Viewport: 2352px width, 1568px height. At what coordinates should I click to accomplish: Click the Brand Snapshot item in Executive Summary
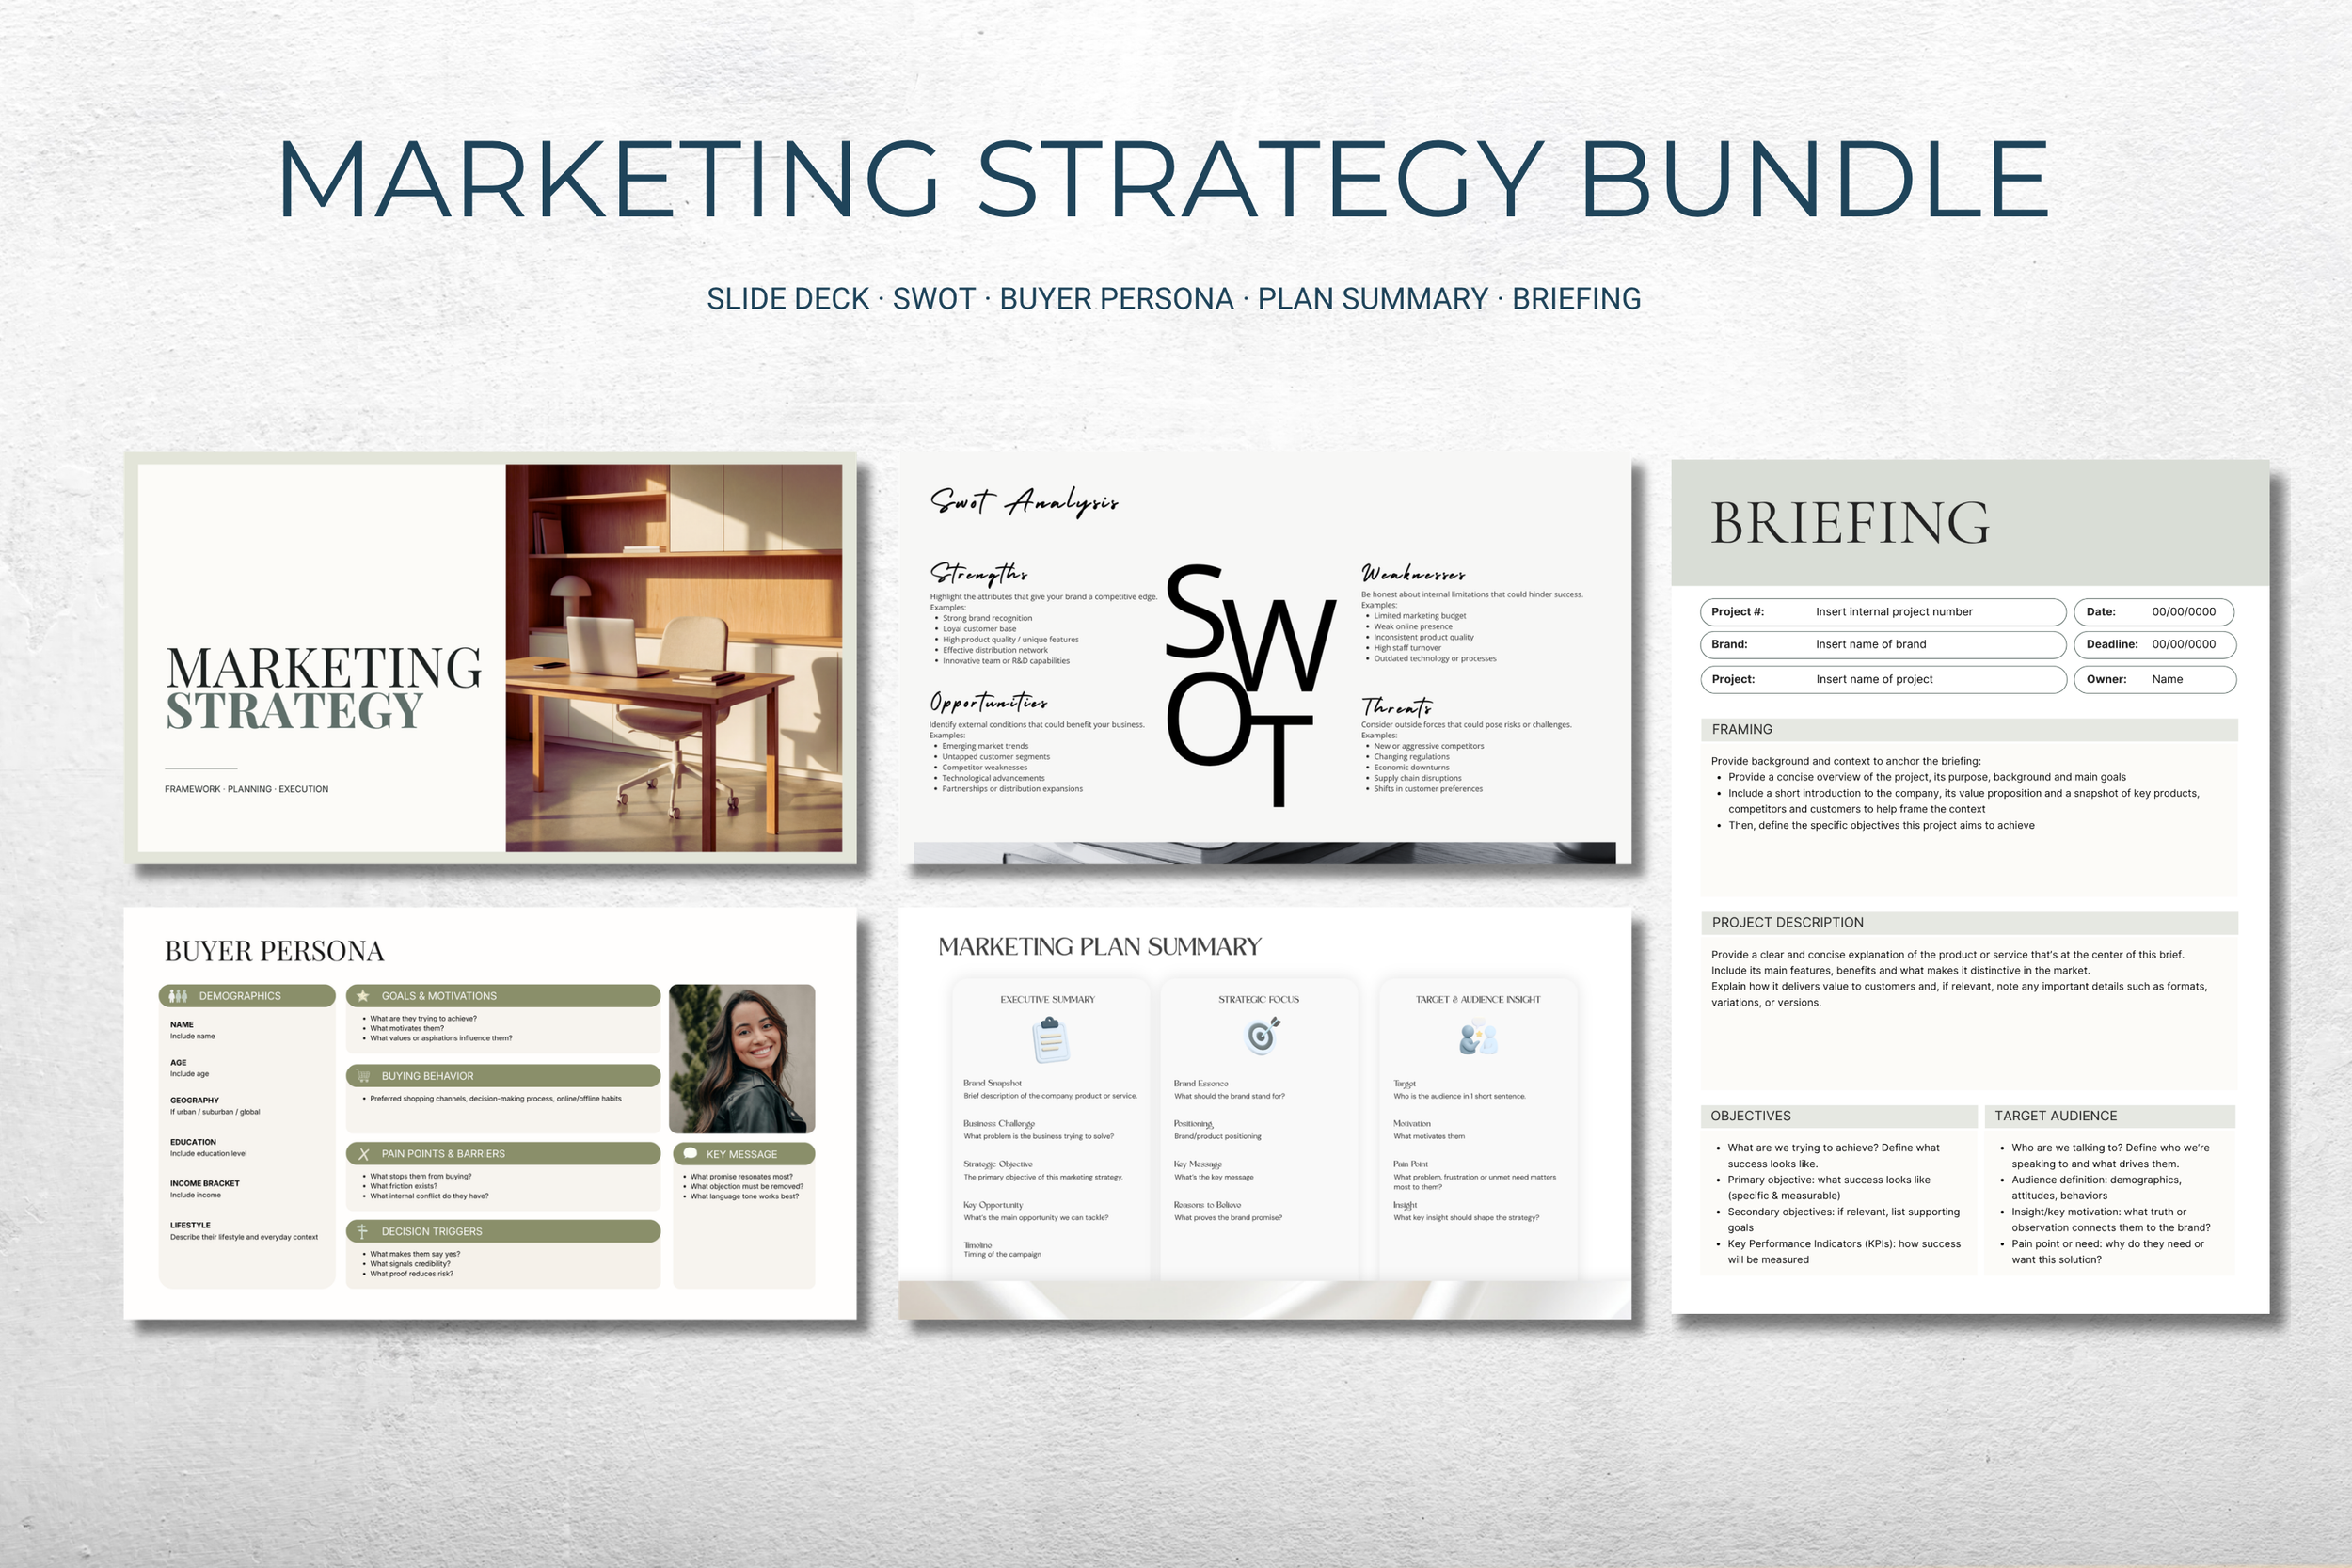click(x=992, y=1083)
